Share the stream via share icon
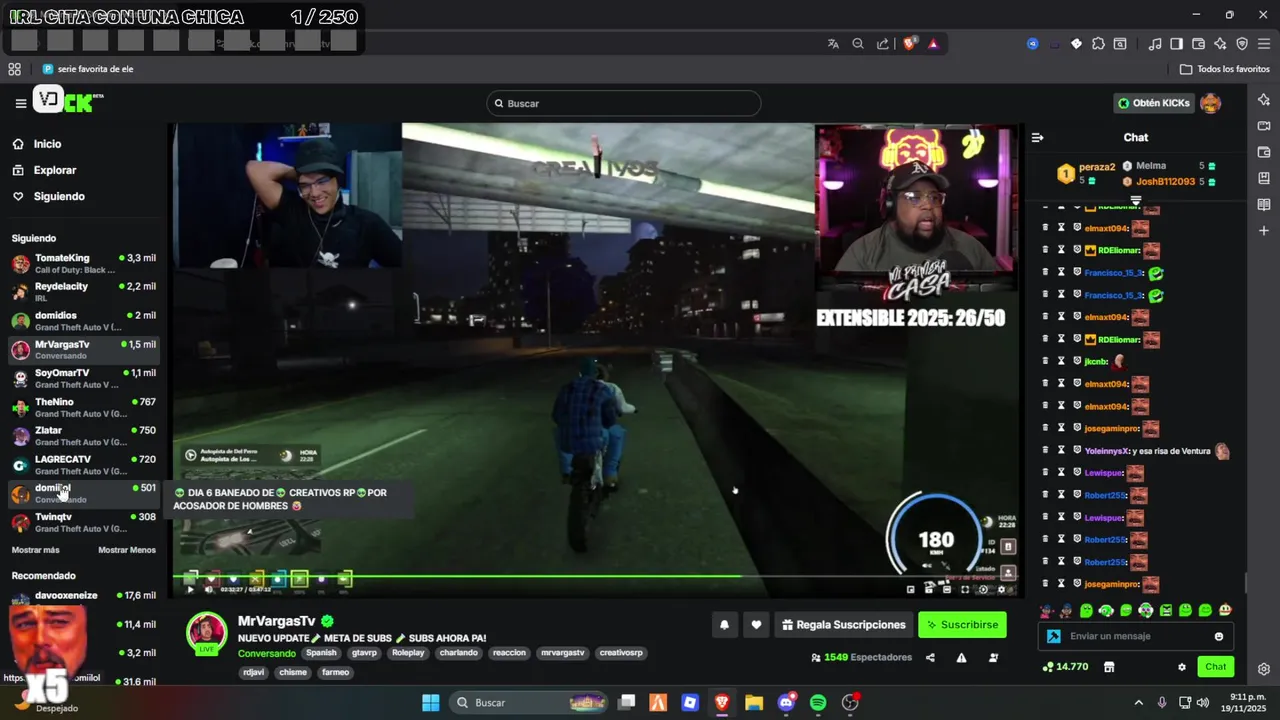 (930, 657)
